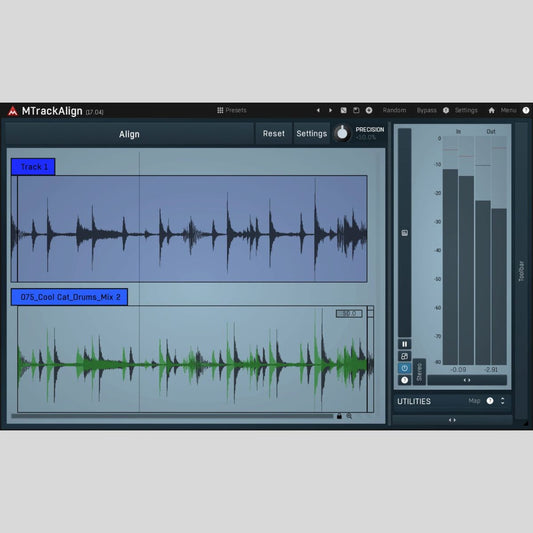
Task: Open the Settings button beside Reset
Action: point(312,134)
